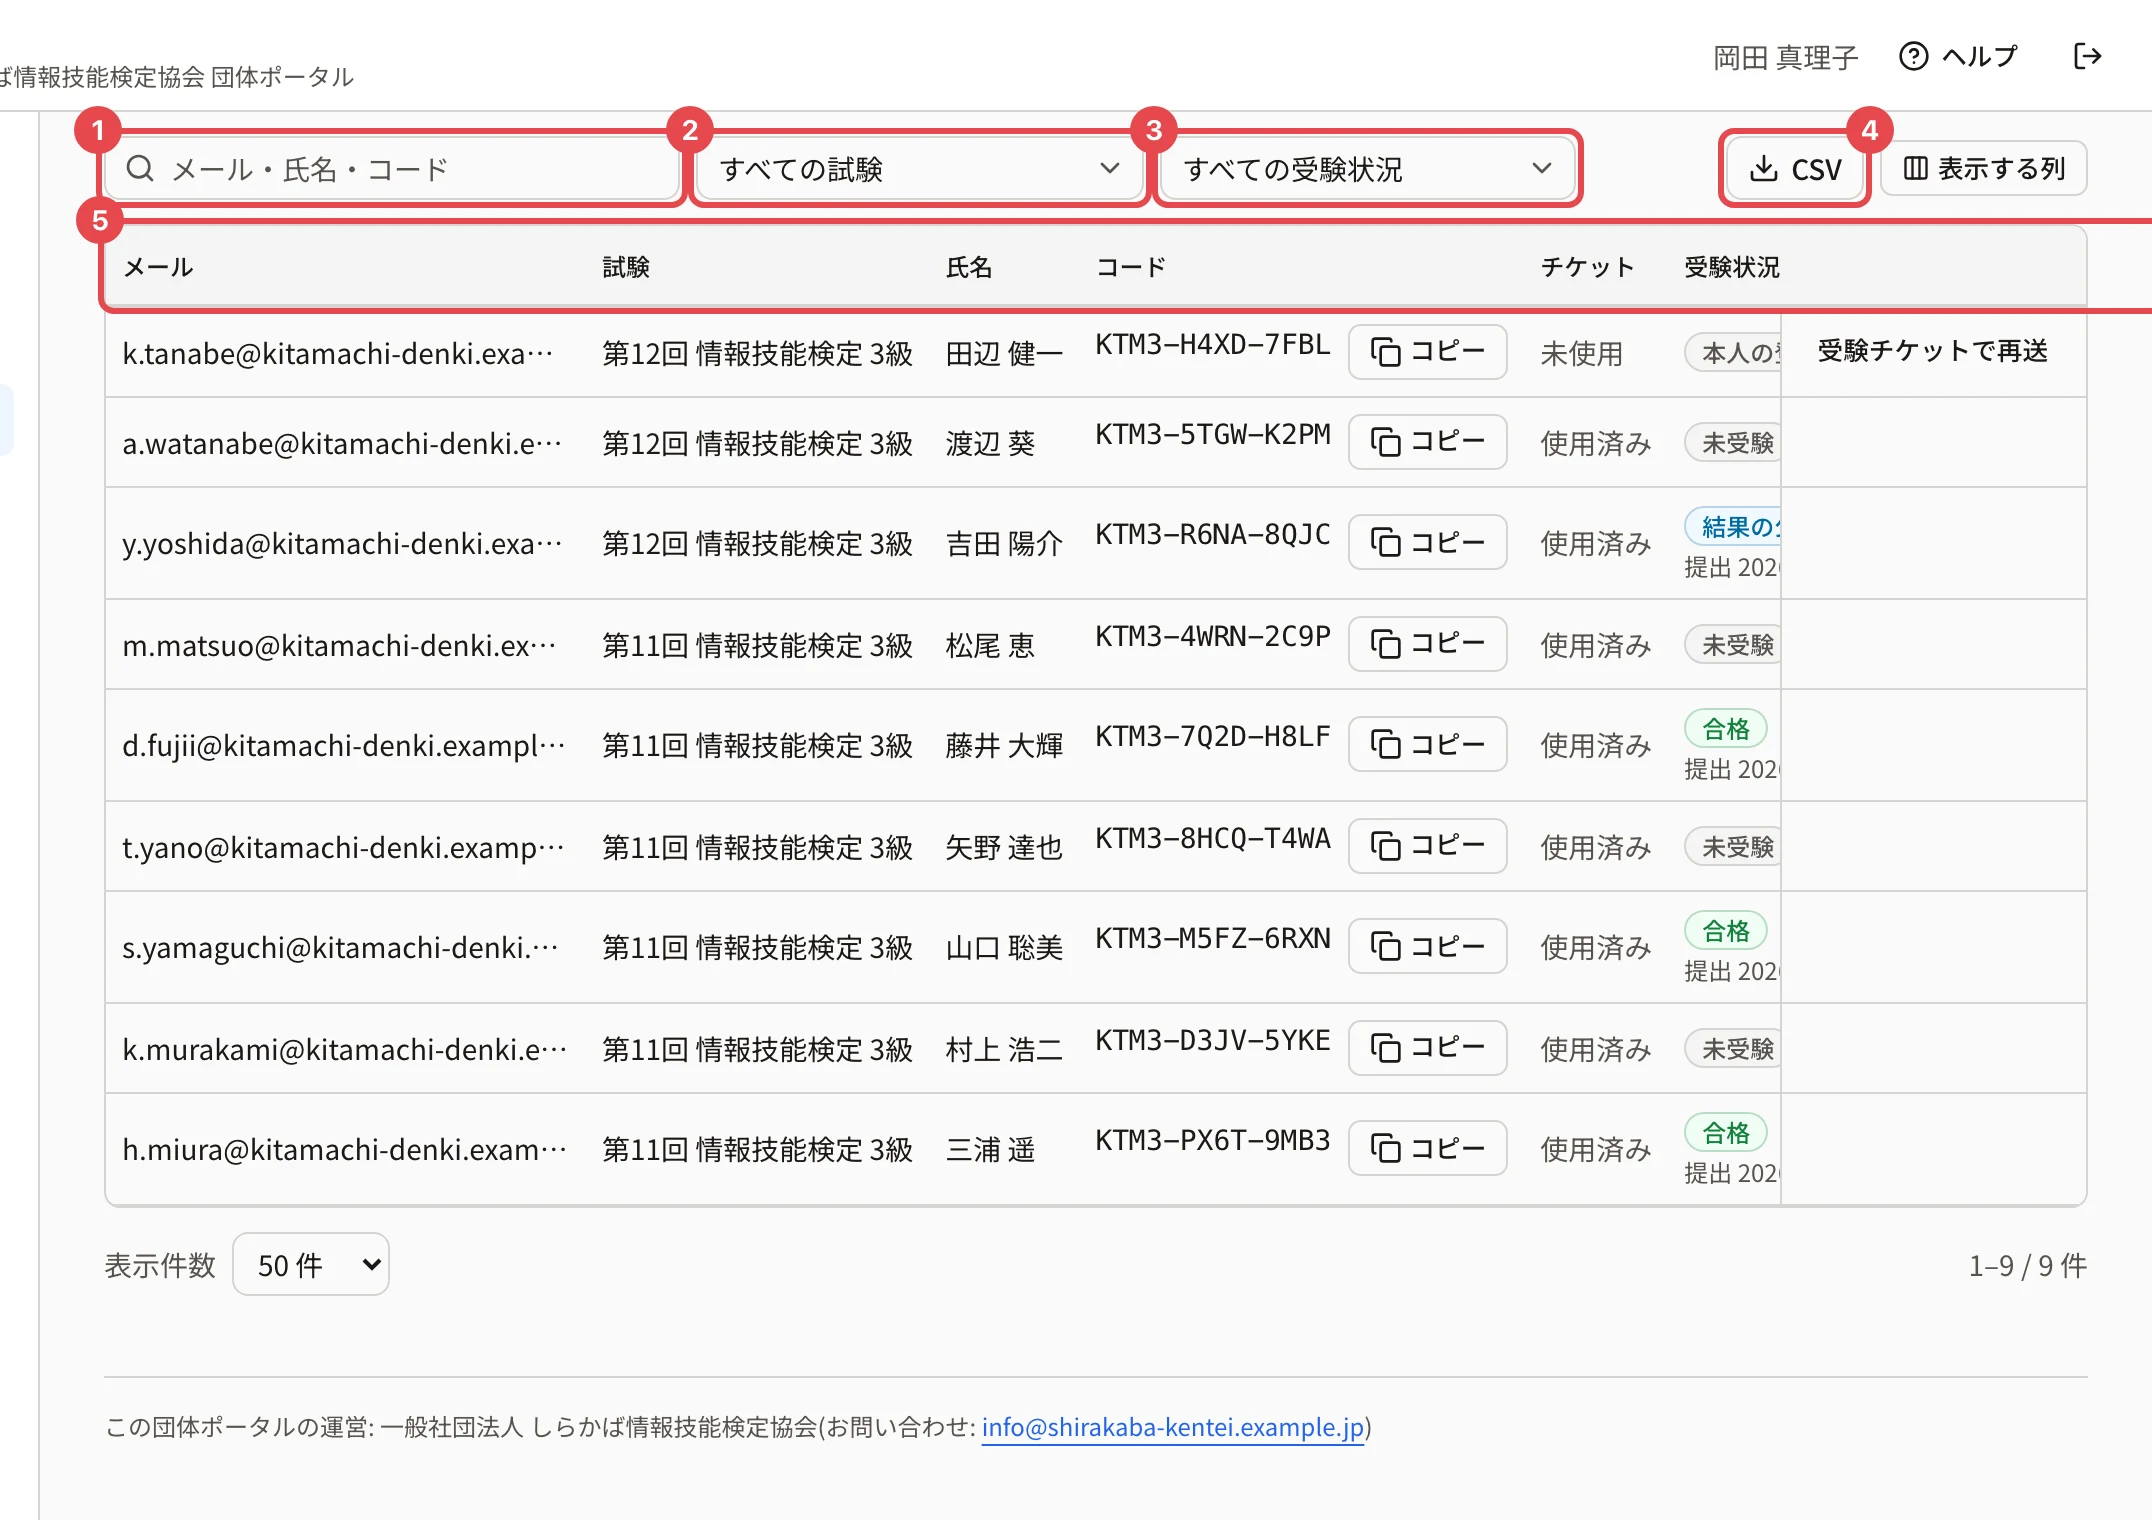Expand the すべての試験 dropdown

[918, 169]
